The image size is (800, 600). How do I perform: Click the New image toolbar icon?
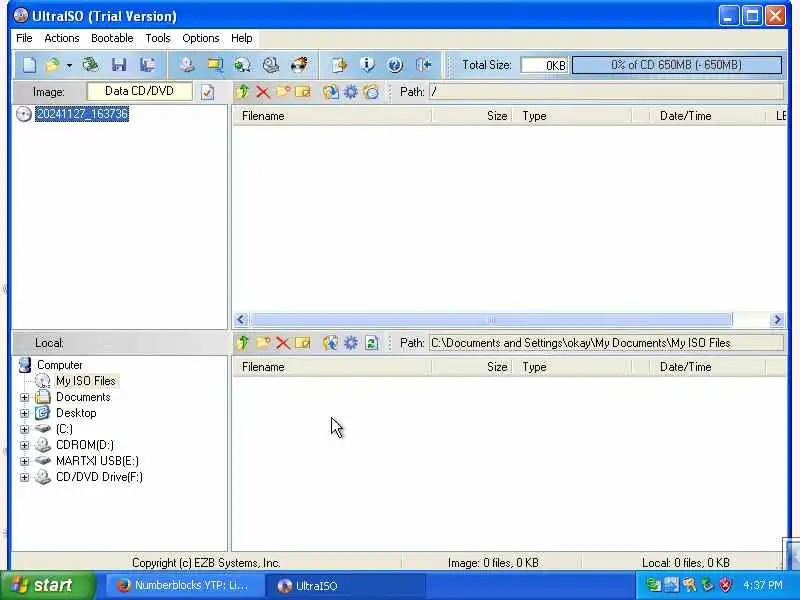click(x=30, y=65)
